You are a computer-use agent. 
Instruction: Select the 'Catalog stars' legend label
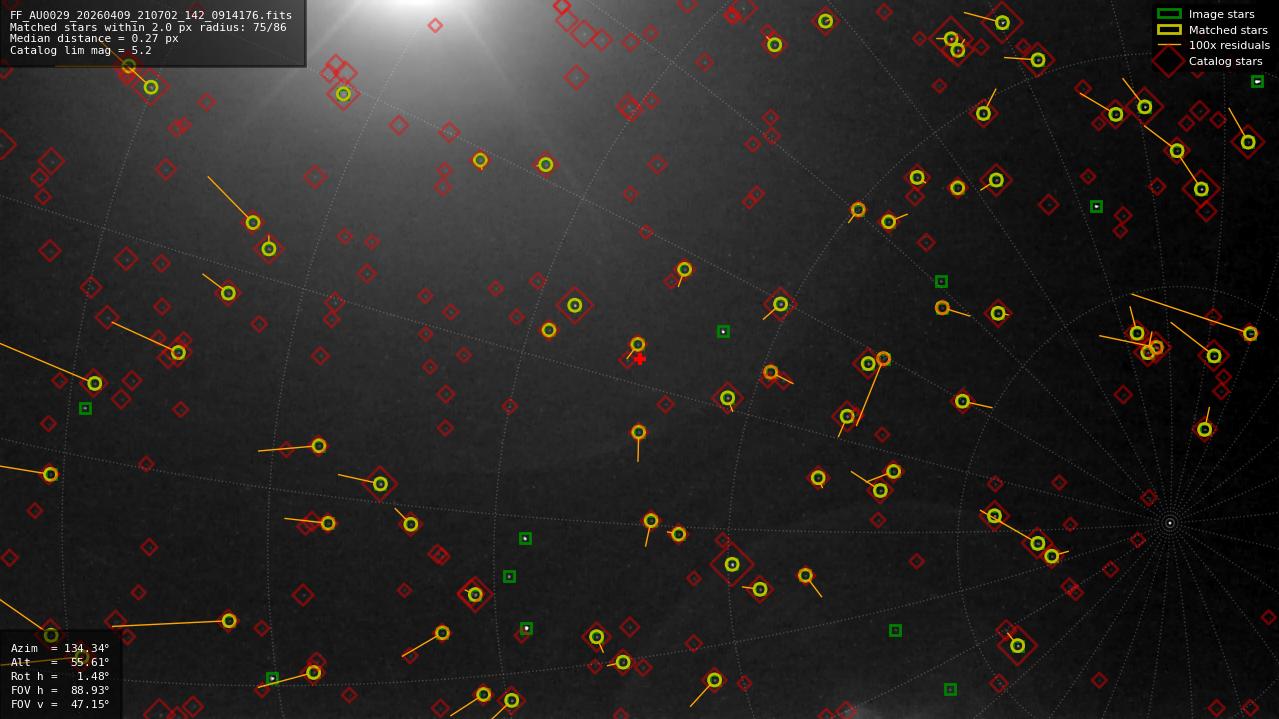[1225, 61]
